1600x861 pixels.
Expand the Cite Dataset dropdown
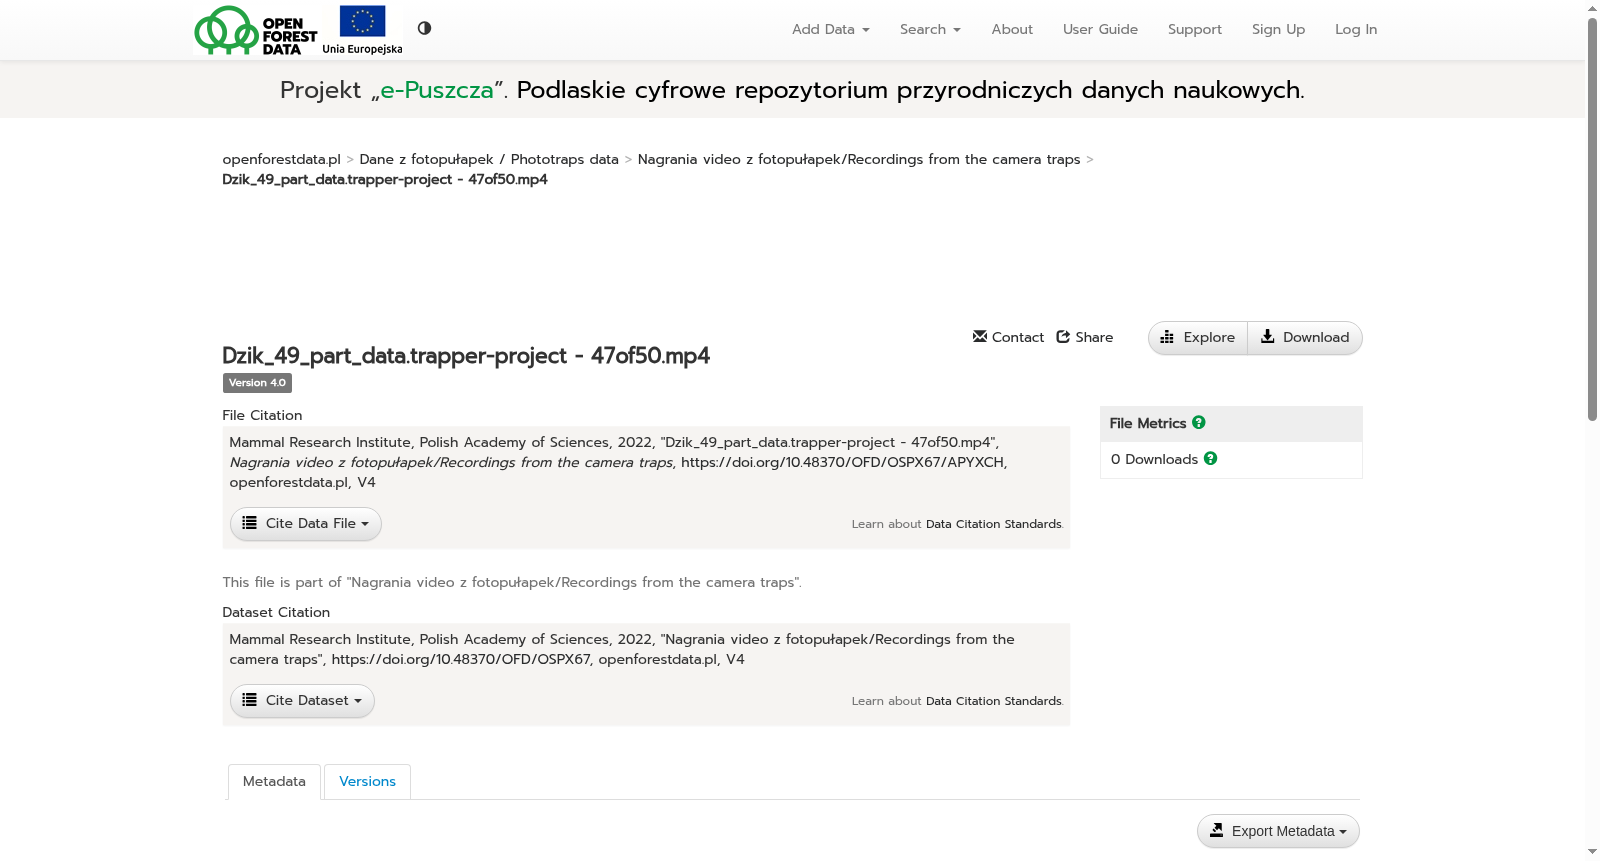(302, 701)
